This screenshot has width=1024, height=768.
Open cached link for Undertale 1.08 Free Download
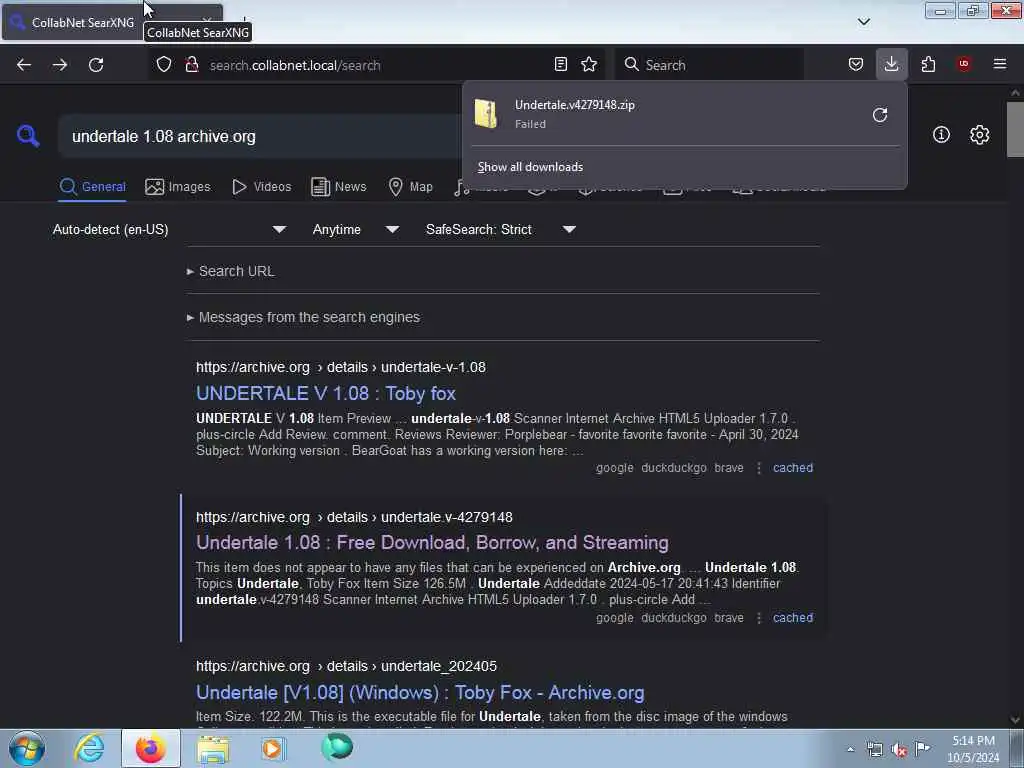point(793,618)
